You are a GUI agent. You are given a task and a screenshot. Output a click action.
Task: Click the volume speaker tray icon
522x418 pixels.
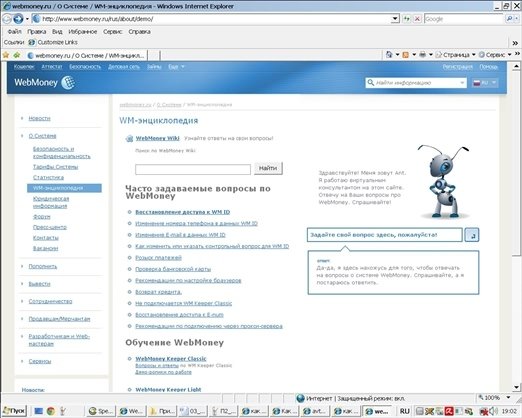tap(493, 411)
